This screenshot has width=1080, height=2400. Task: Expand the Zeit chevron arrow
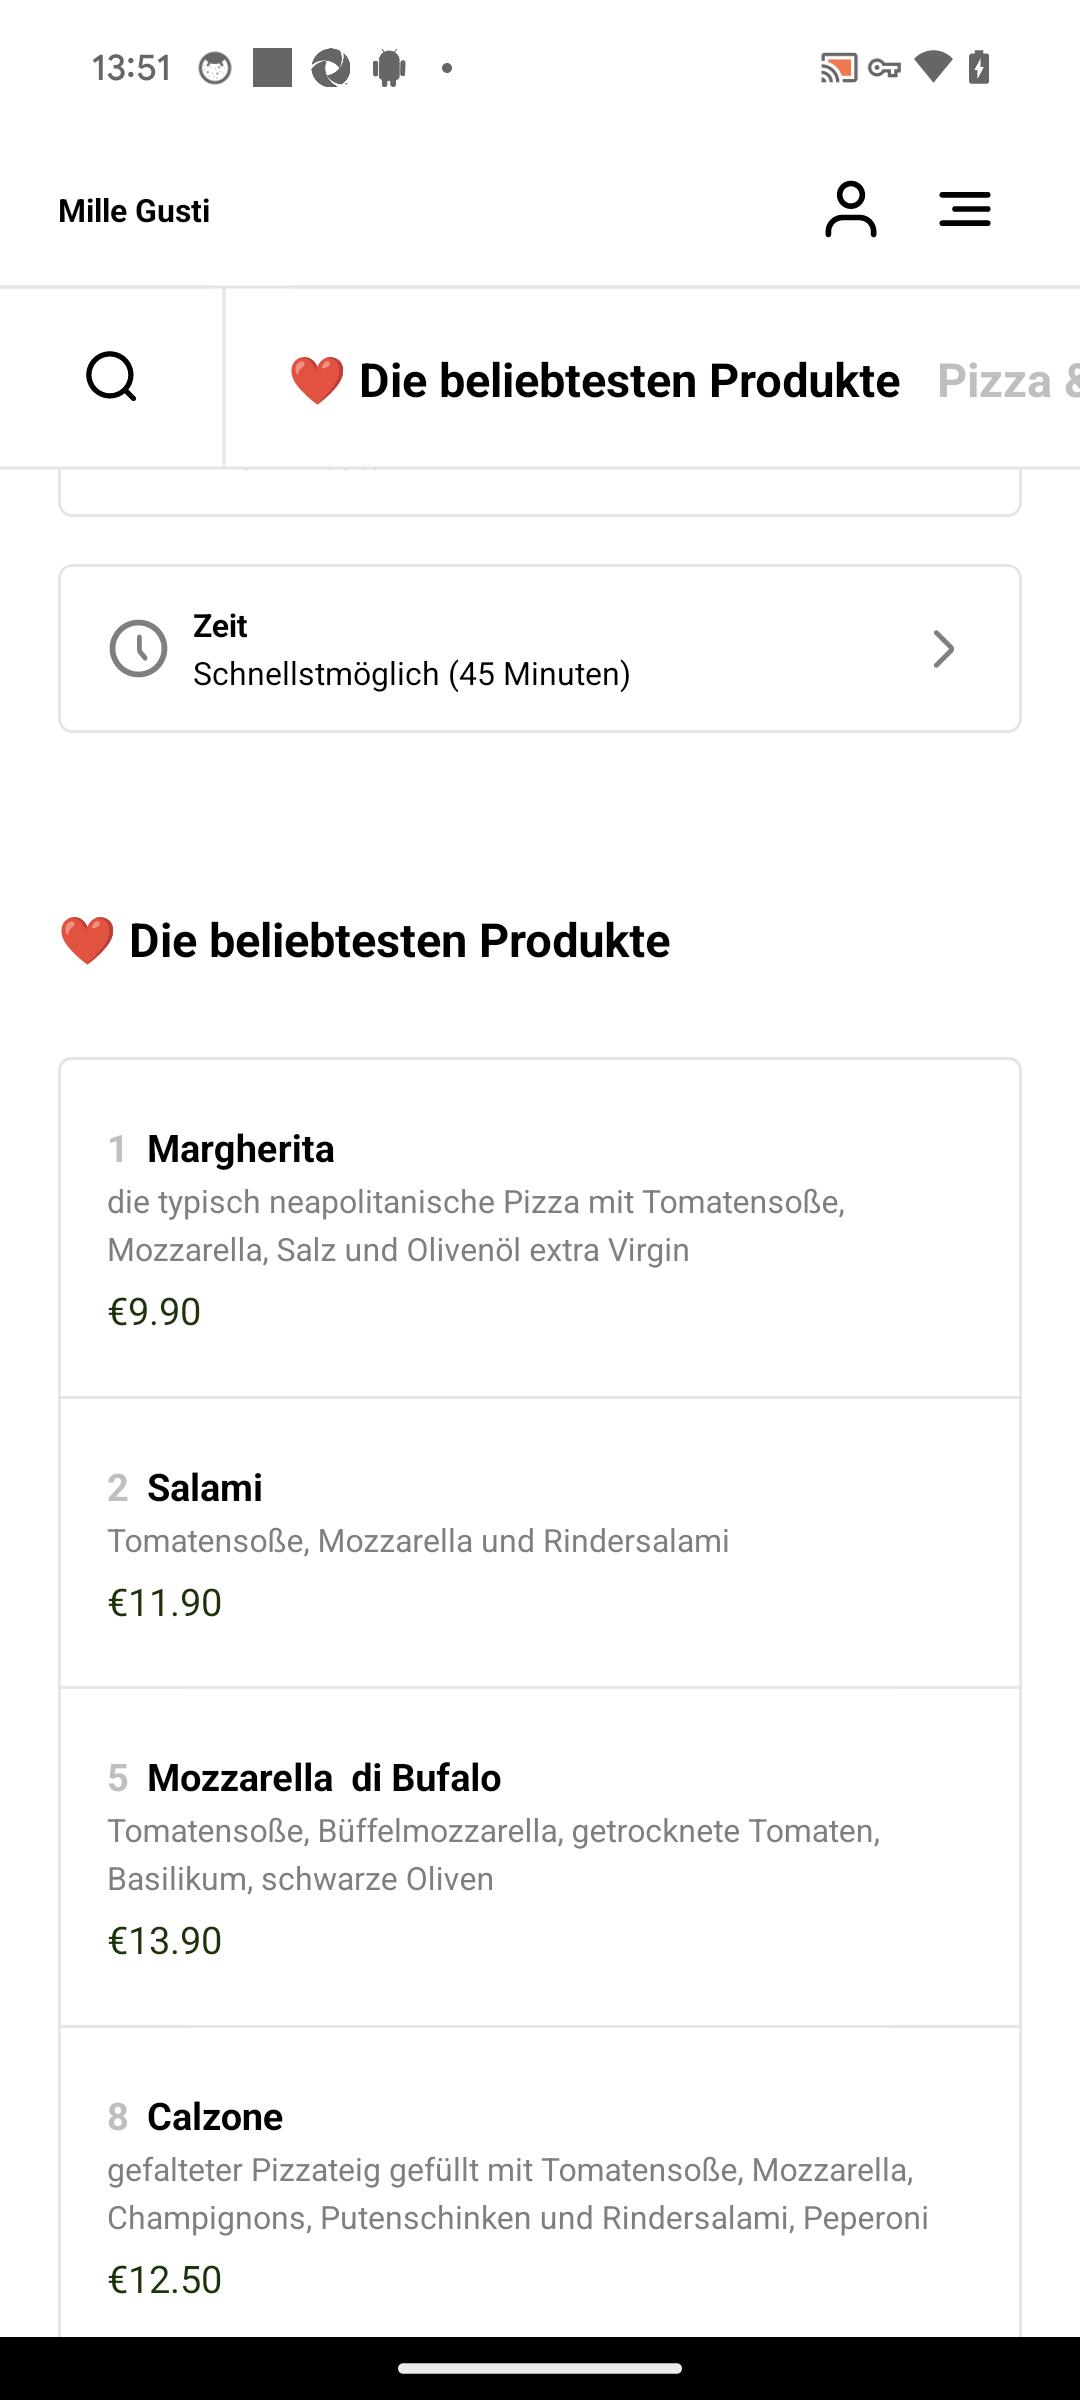[943, 649]
